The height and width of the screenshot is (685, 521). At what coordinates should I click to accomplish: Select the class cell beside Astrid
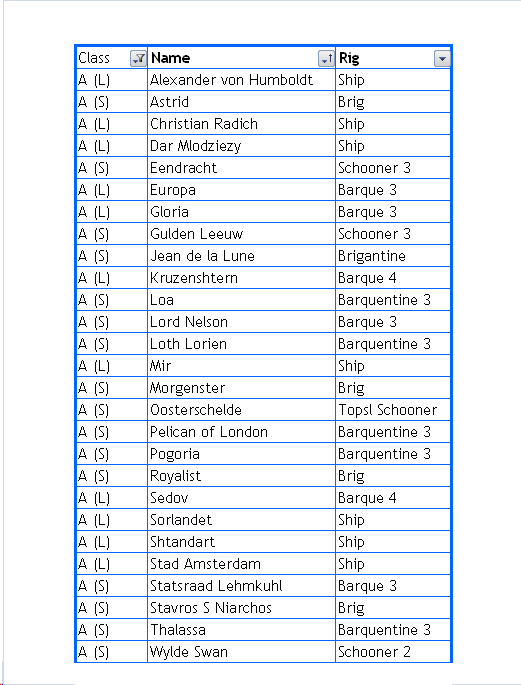[112, 102]
